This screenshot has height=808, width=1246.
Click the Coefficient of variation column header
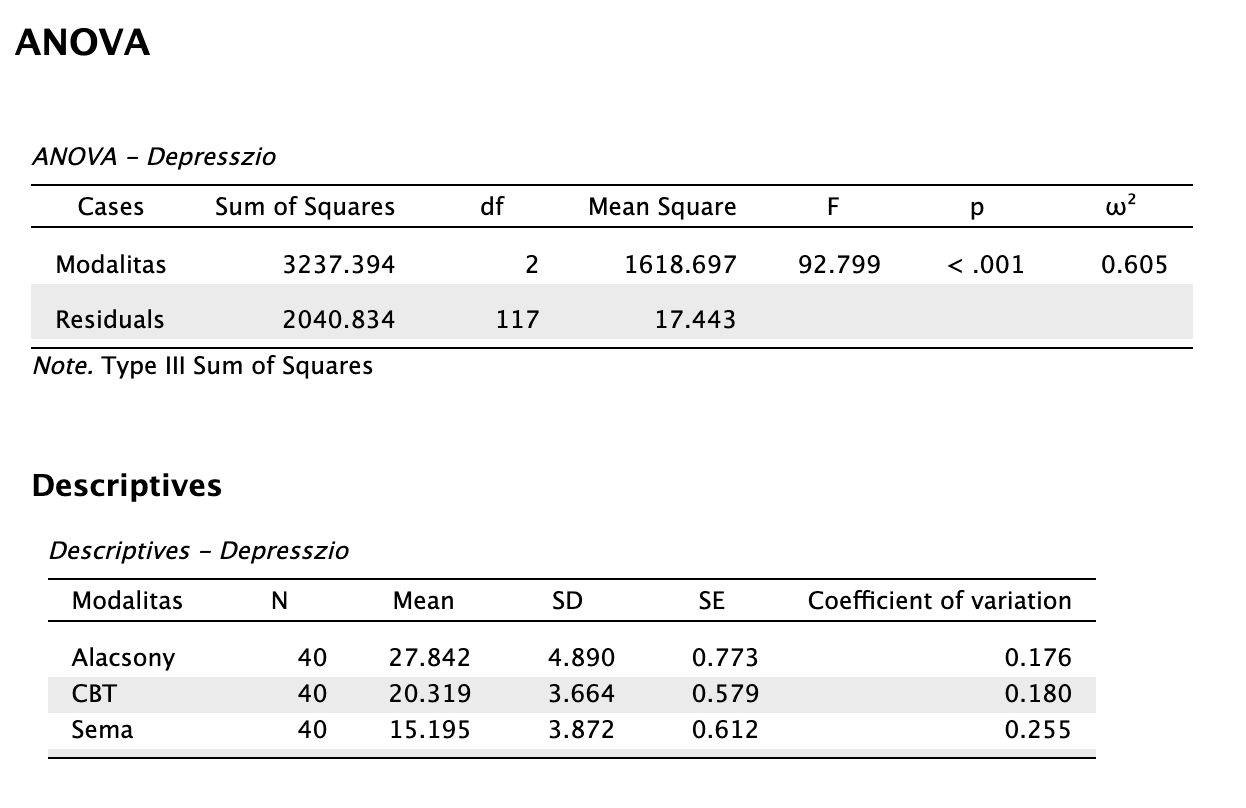pyautogui.click(x=939, y=601)
